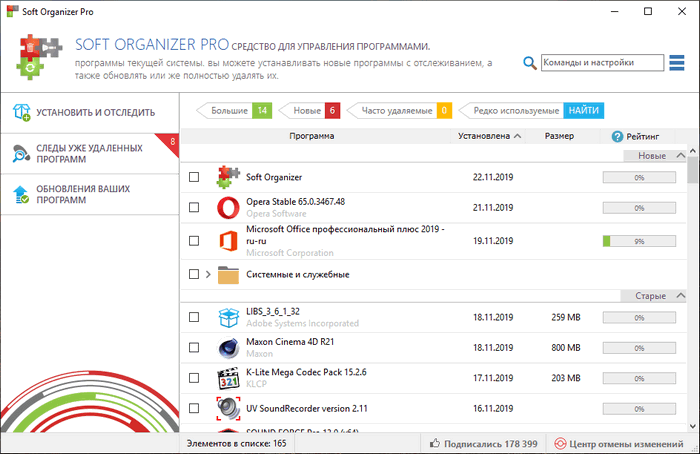Sort by the Программа column header
Image resolution: width=700 pixels, height=454 pixels.
312,136
